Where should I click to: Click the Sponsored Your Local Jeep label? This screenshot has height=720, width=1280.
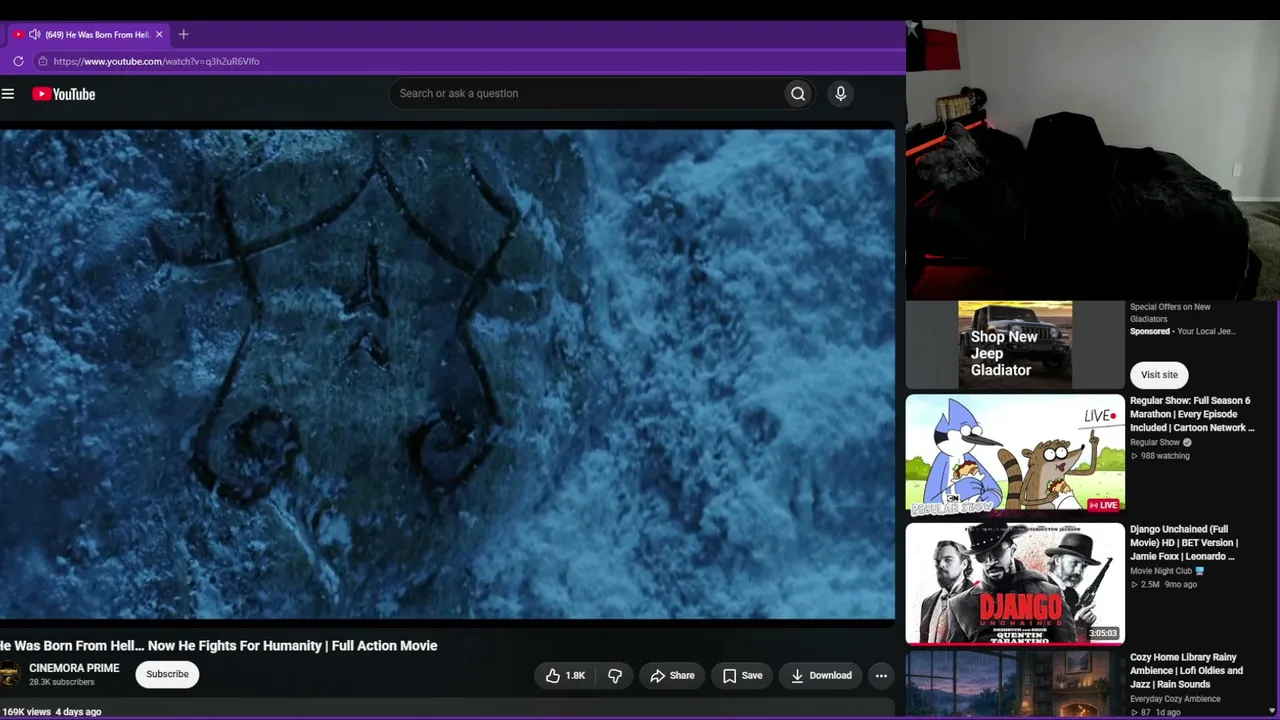[1183, 332]
